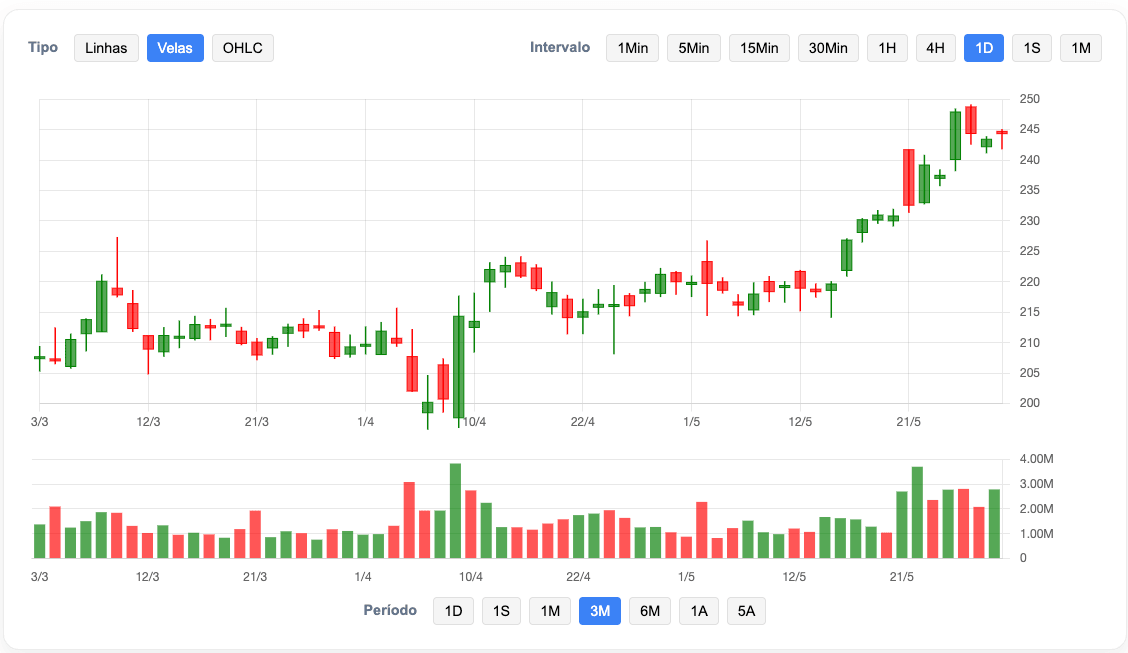Screen dimensions: 1128x653
Task: Click the tallest green volume bar
Action: 455,511
